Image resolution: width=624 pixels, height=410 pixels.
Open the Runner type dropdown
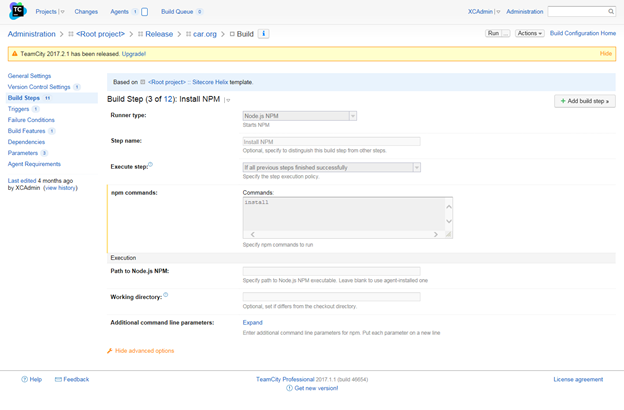(299, 116)
